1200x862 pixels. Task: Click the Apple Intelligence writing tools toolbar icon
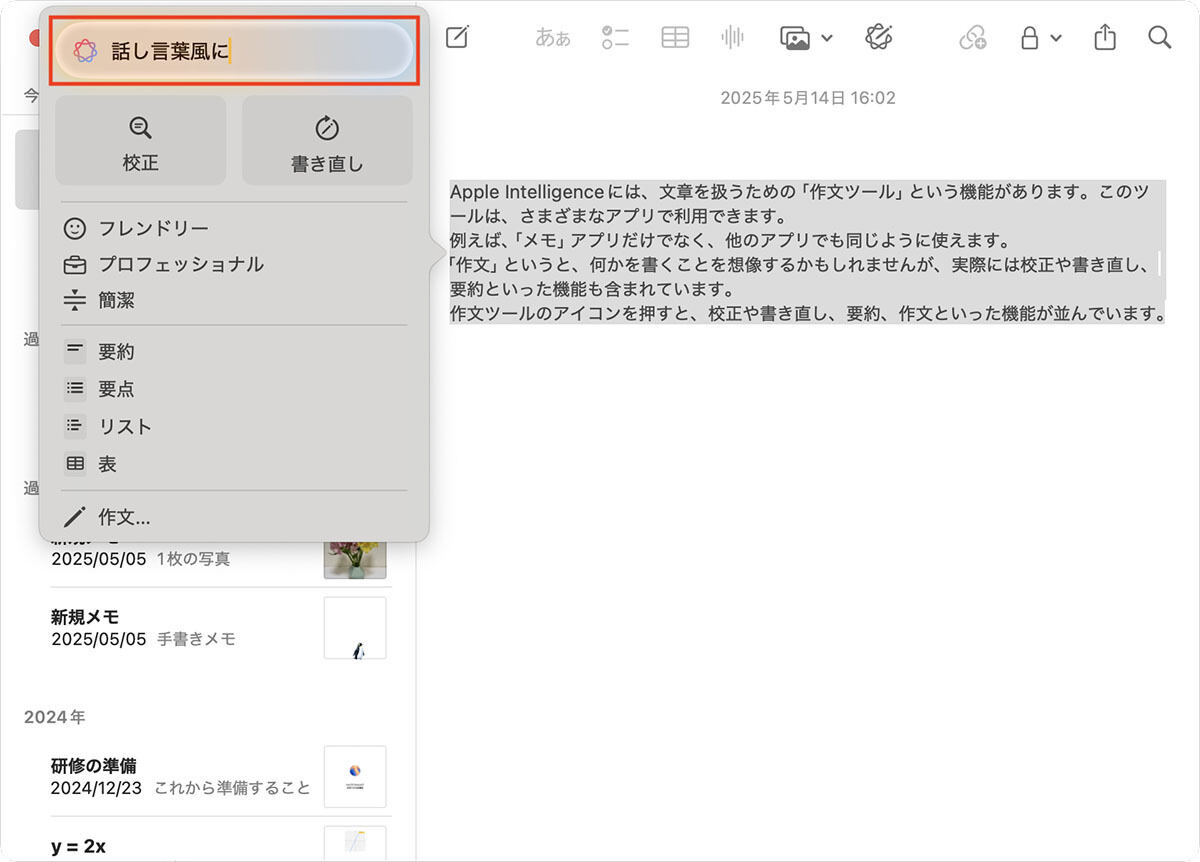(879, 38)
